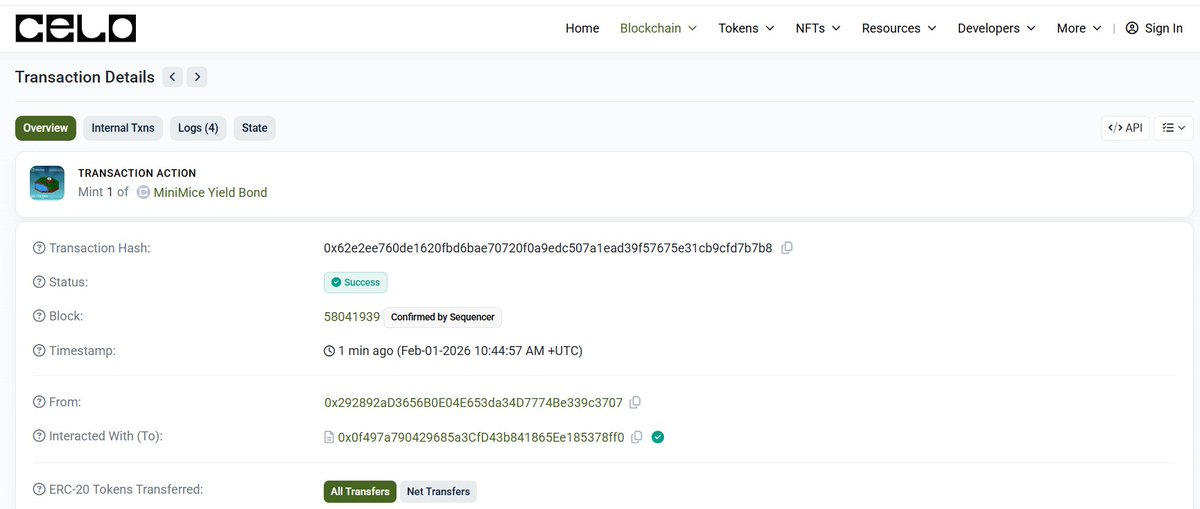The width and height of the screenshot is (1200, 509).
Task: Click the timestamp value text
Action: pos(460,351)
